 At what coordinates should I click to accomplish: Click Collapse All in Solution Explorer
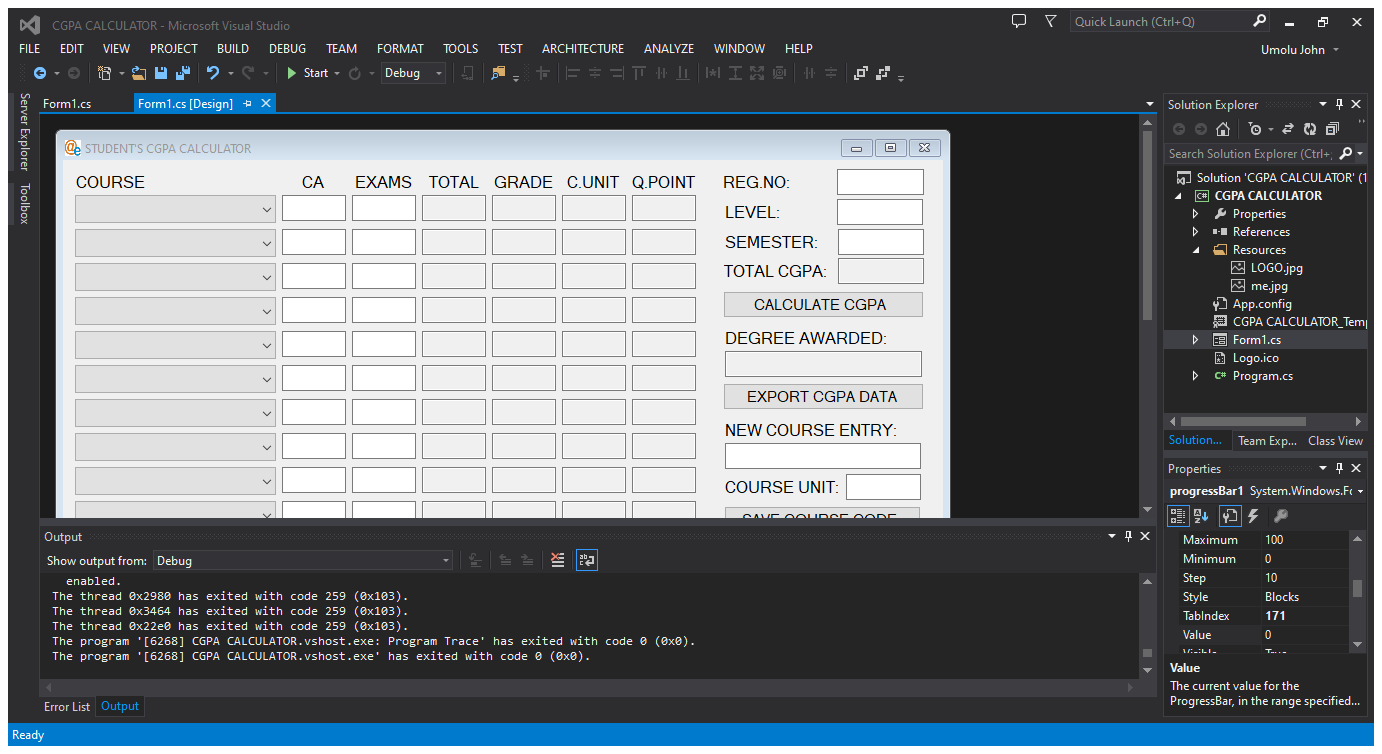point(1332,129)
